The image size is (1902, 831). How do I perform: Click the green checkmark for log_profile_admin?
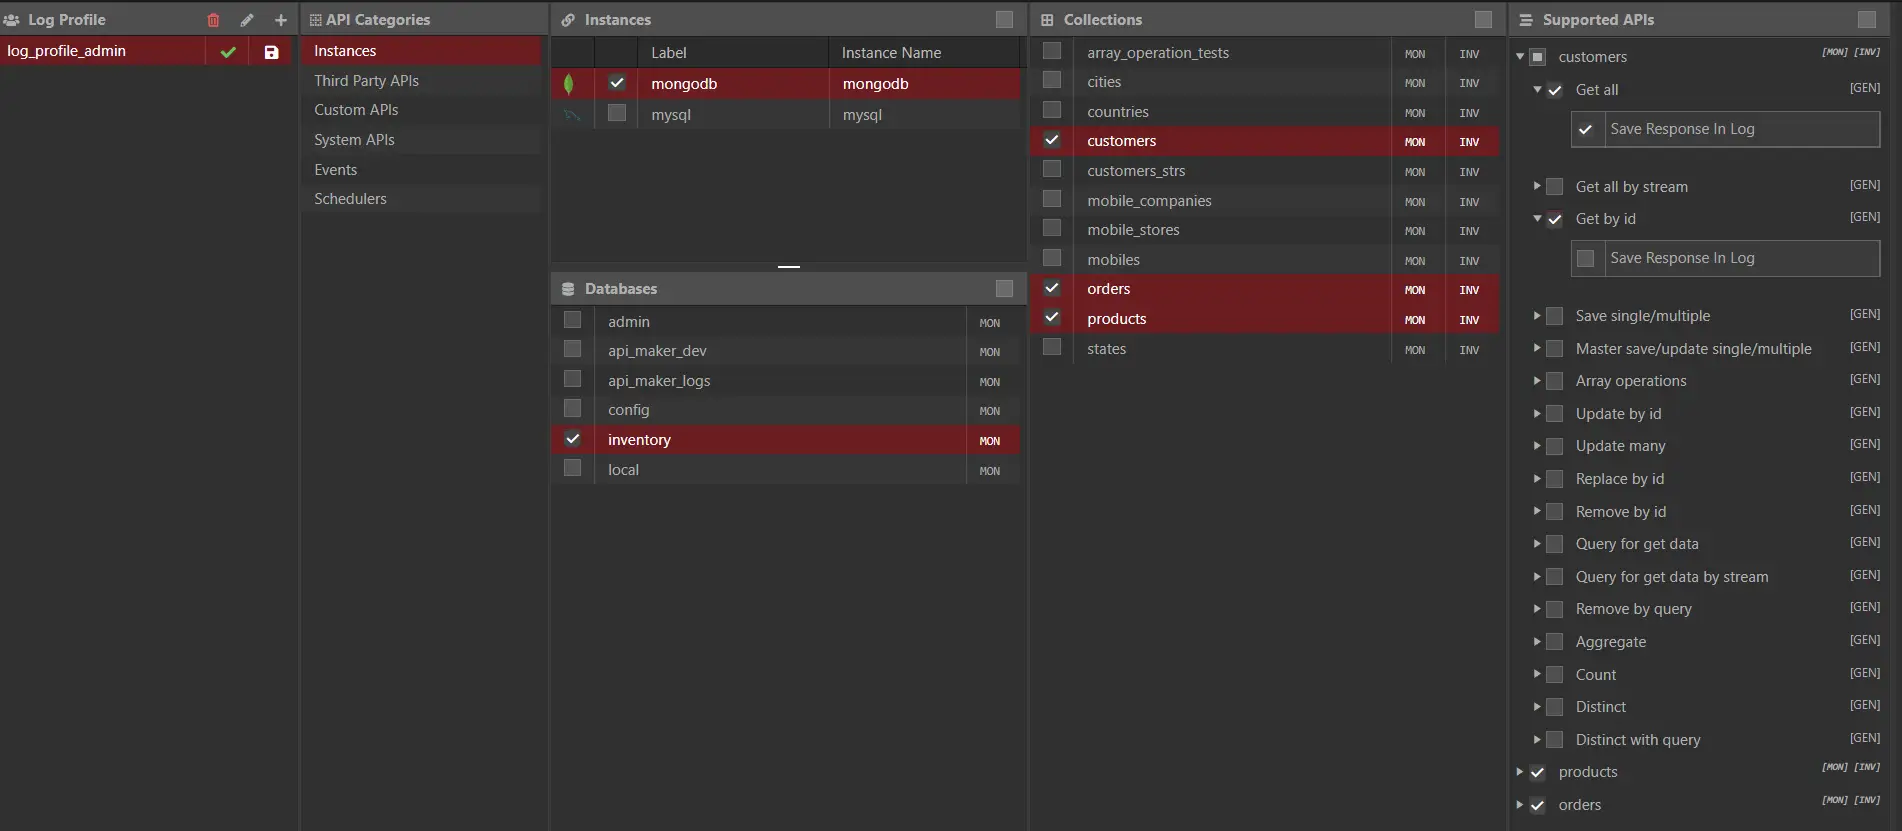[228, 52]
